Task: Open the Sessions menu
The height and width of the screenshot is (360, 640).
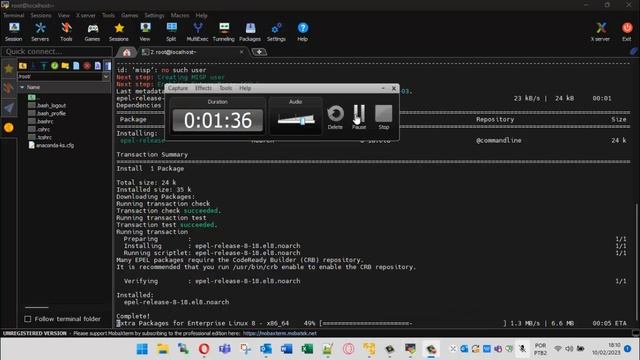Action: pyautogui.click(x=41, y=15)
